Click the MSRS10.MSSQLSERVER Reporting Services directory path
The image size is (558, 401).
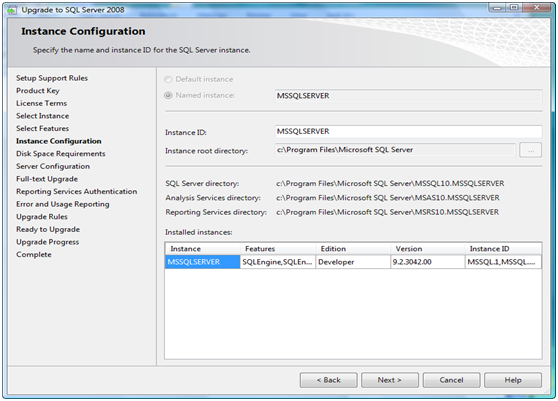[x=388, y=212]
